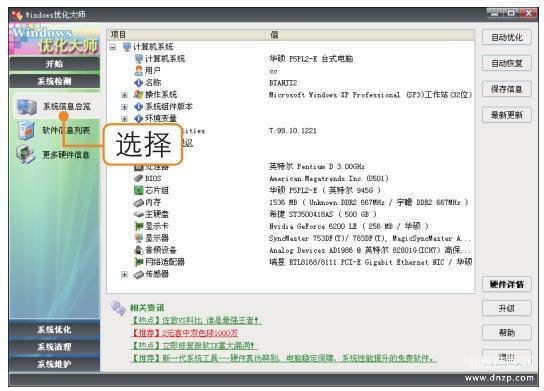Viewport: 544px width, 391px height.
Task: Open the red 【推荐】2元 lottery link
Action: pyautogui.click(x=185, y=333)
